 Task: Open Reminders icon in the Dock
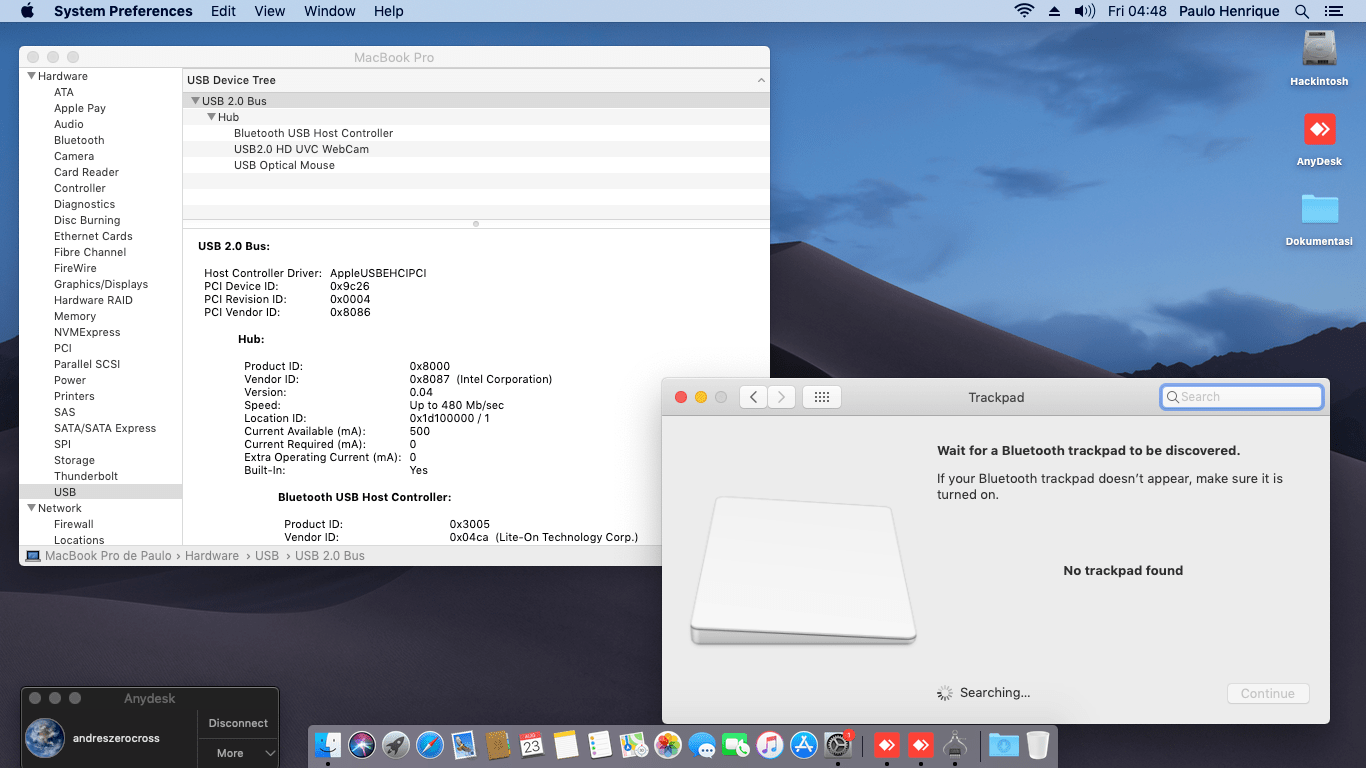[x=600, y=745]
